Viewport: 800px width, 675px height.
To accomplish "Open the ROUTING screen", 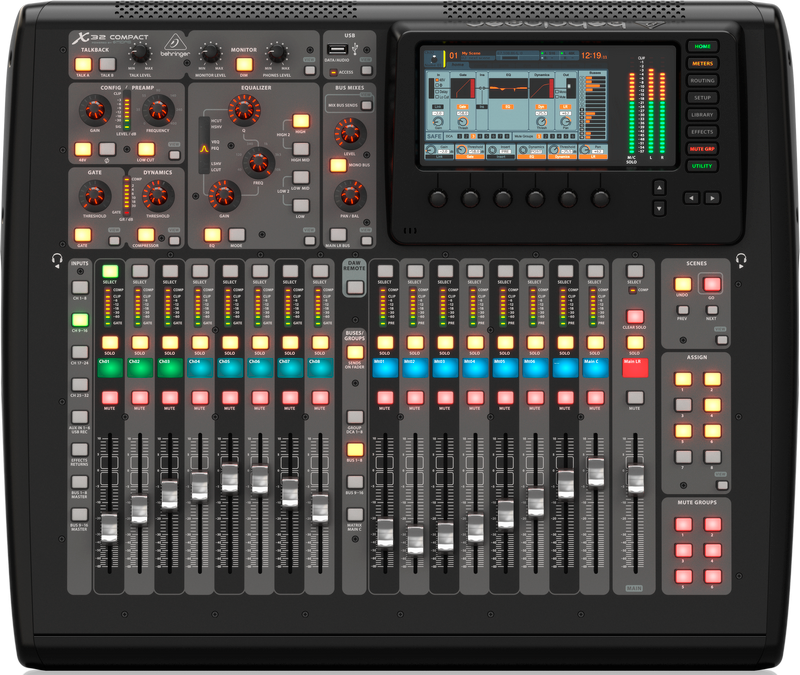I will [x=702, y=80].
